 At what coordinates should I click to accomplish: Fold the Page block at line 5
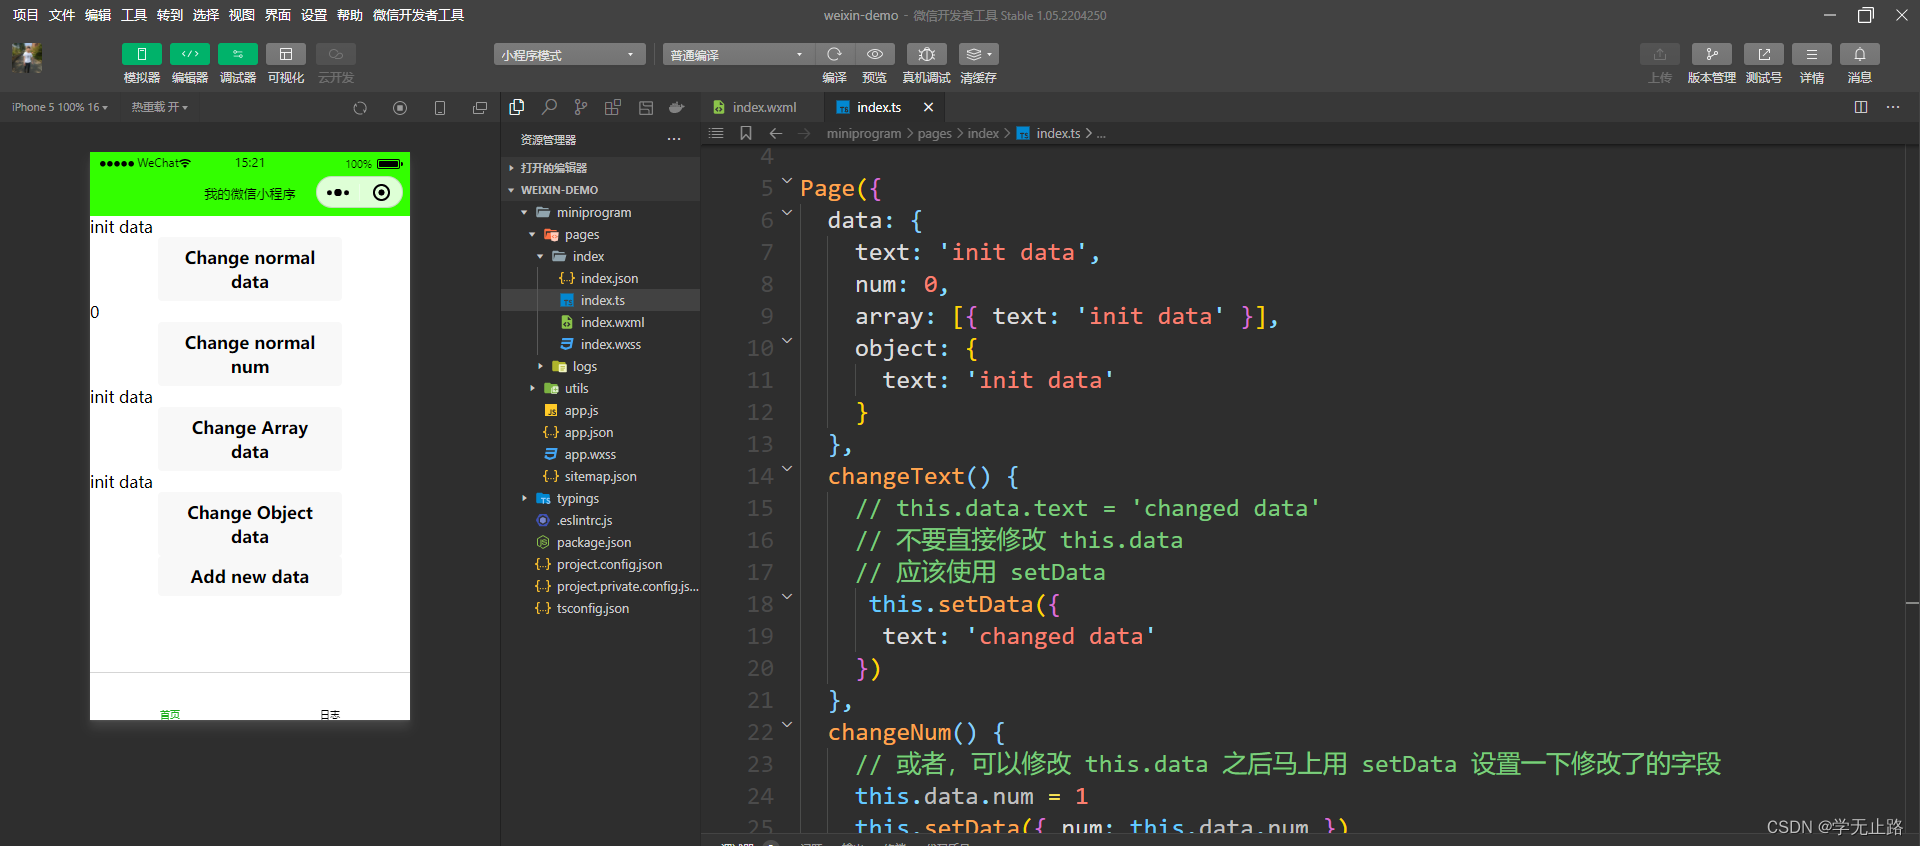pos(787,181)
